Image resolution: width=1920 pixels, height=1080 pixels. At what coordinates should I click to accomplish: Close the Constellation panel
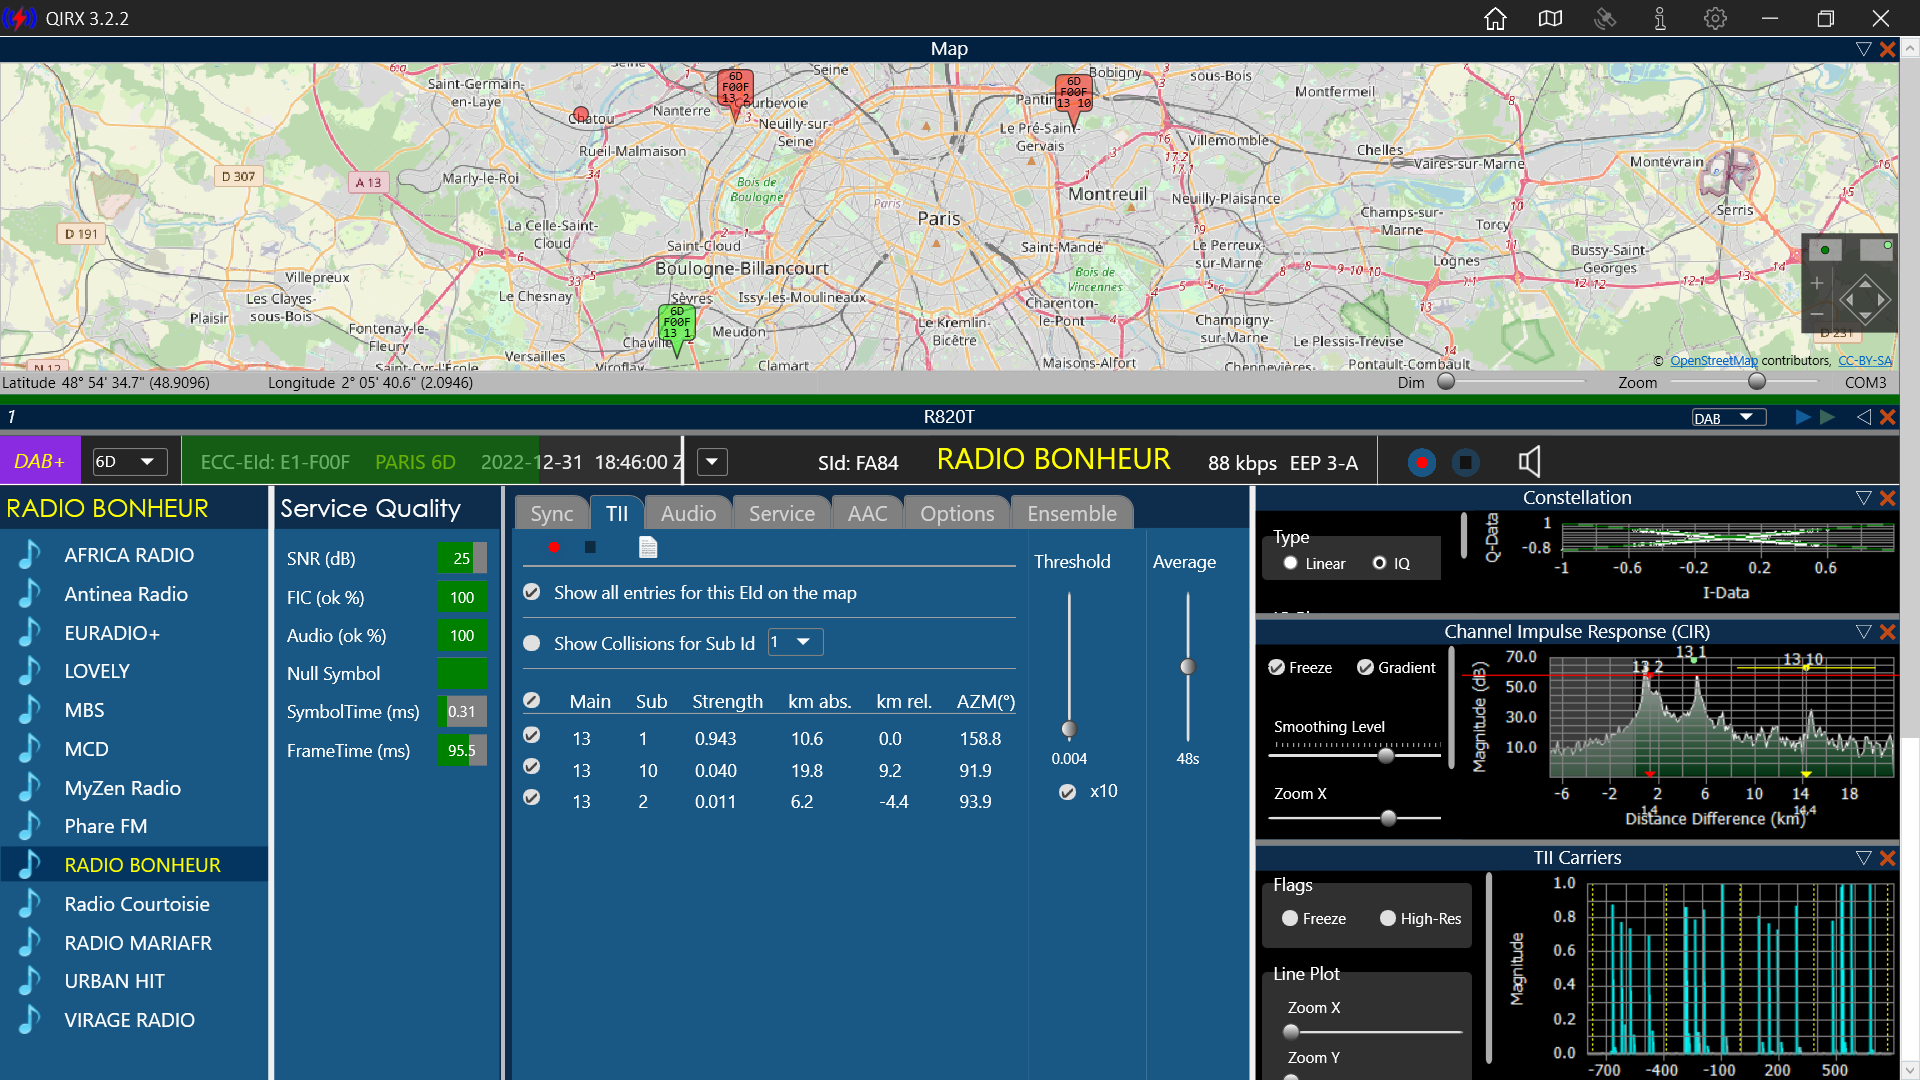(x=1887, y=498)
